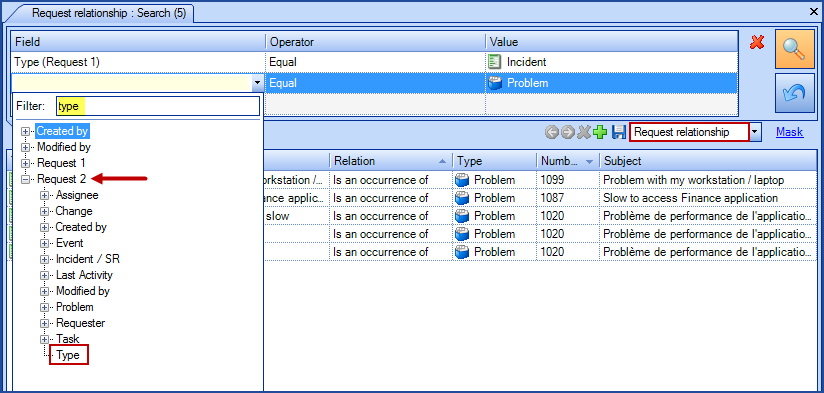Screen dimensions: 824x393
Task: Select the Type field under Request 2
Action: point(68,355)
